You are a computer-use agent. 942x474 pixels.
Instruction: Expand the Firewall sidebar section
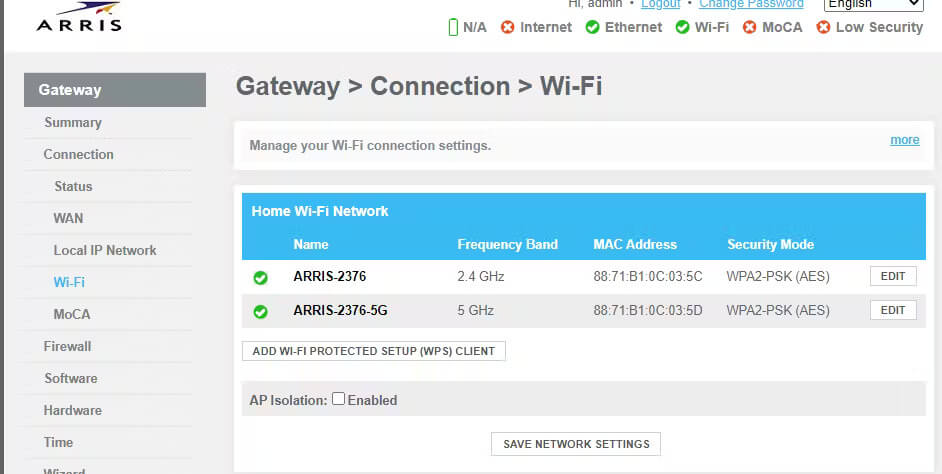(x=67, y=346)
